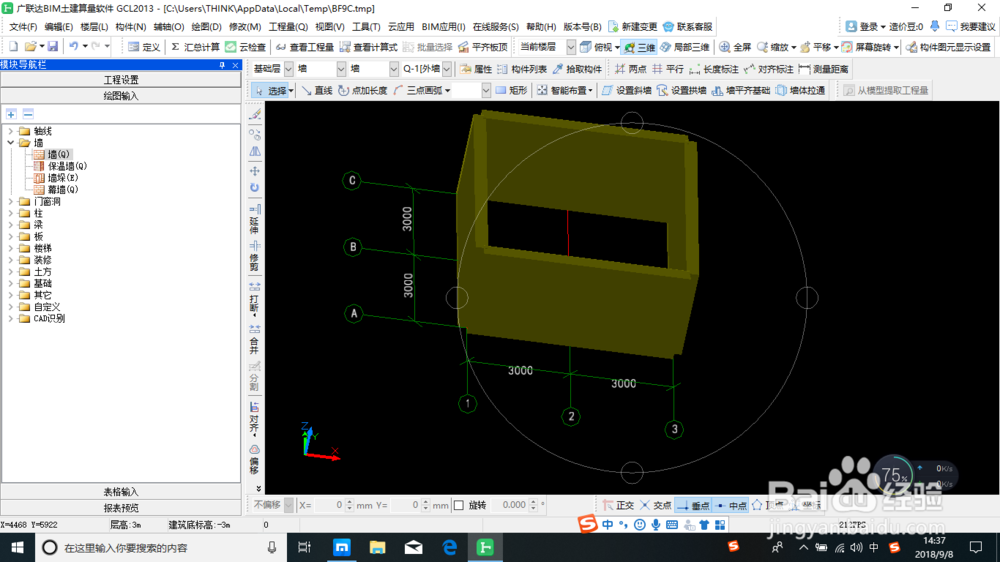The height and width of the screenshot is (562, 1000).
Task: Click 新建变更 in the top bar
Action: point(633,27)
